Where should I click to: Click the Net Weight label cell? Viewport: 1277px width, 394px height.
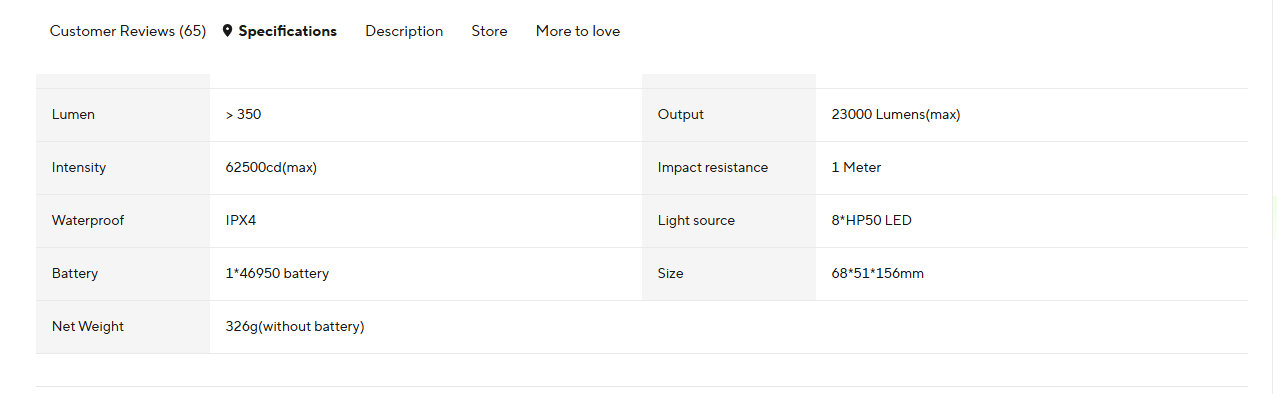(123, 327)
